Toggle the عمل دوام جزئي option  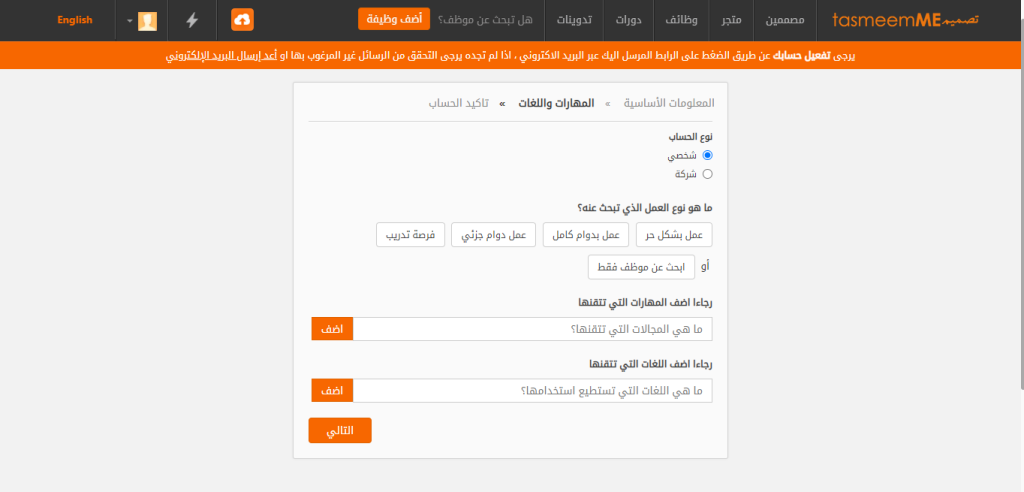click(493, 235)
